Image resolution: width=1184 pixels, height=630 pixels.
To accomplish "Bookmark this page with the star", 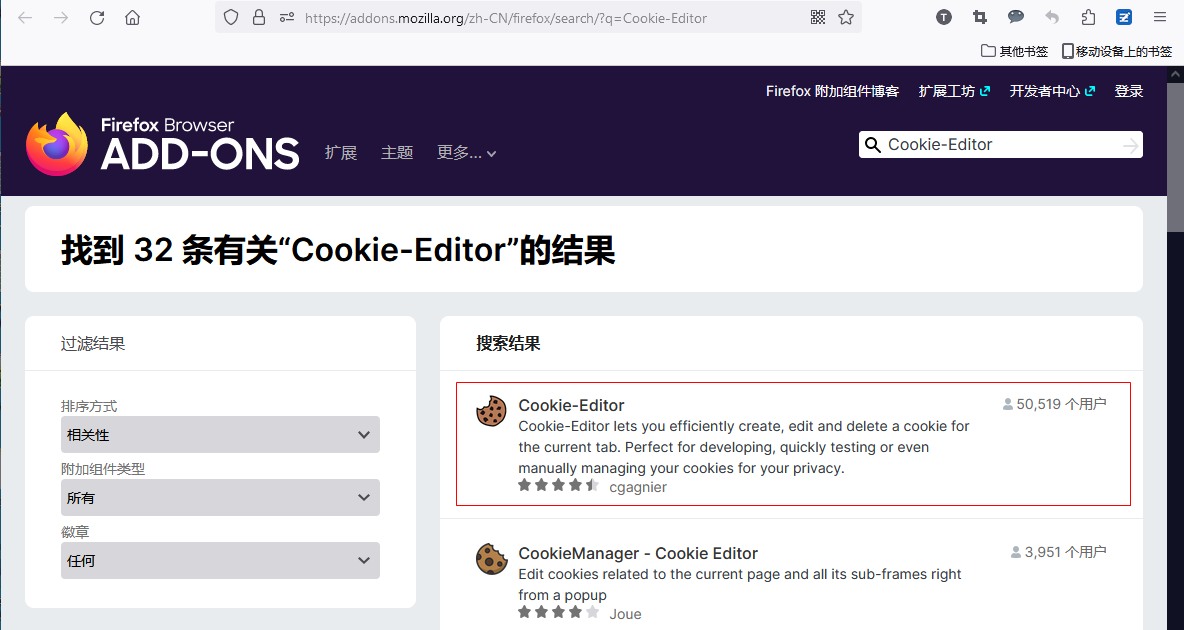I will click(846, 17).
